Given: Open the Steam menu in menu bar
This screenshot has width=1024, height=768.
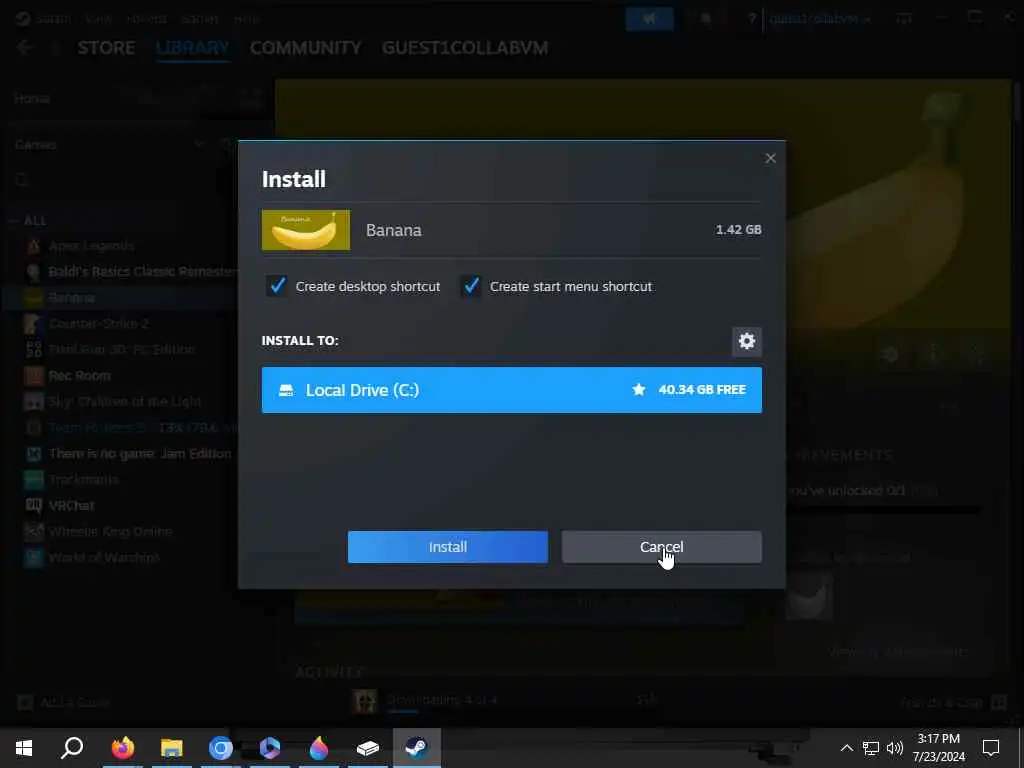Looking at the screenshot, I should (54, 18).
